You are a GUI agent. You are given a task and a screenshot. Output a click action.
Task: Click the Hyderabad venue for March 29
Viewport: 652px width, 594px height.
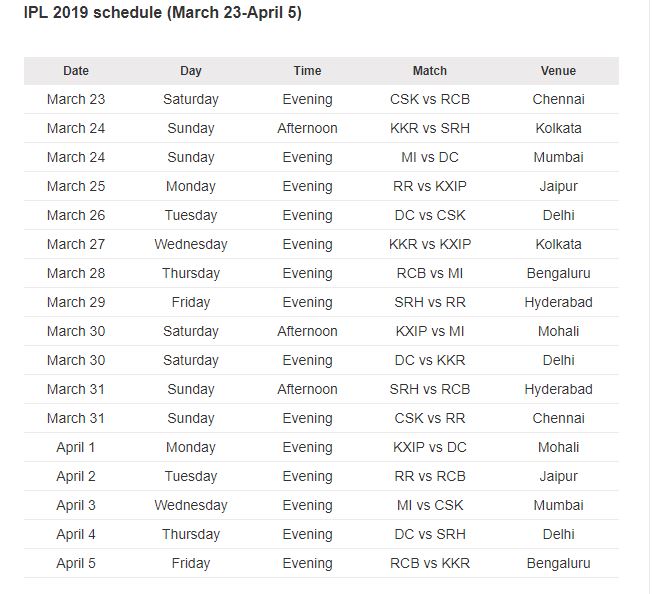click(x=558, y=303)
